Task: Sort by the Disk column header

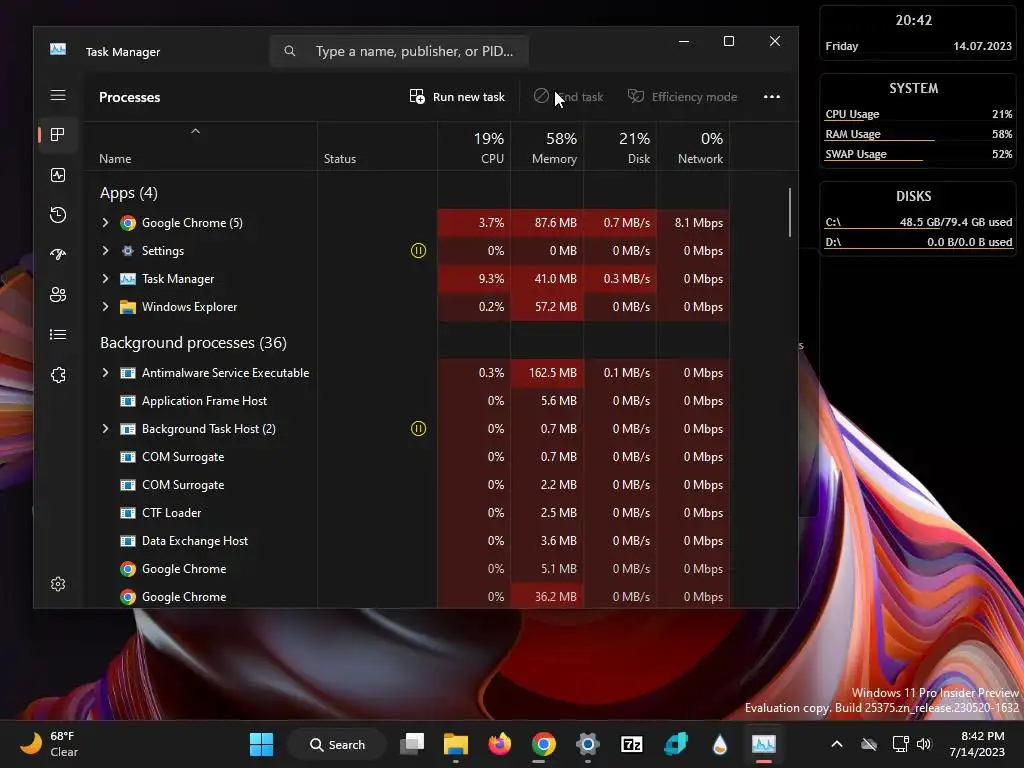Action: click(x=620, y=147)
